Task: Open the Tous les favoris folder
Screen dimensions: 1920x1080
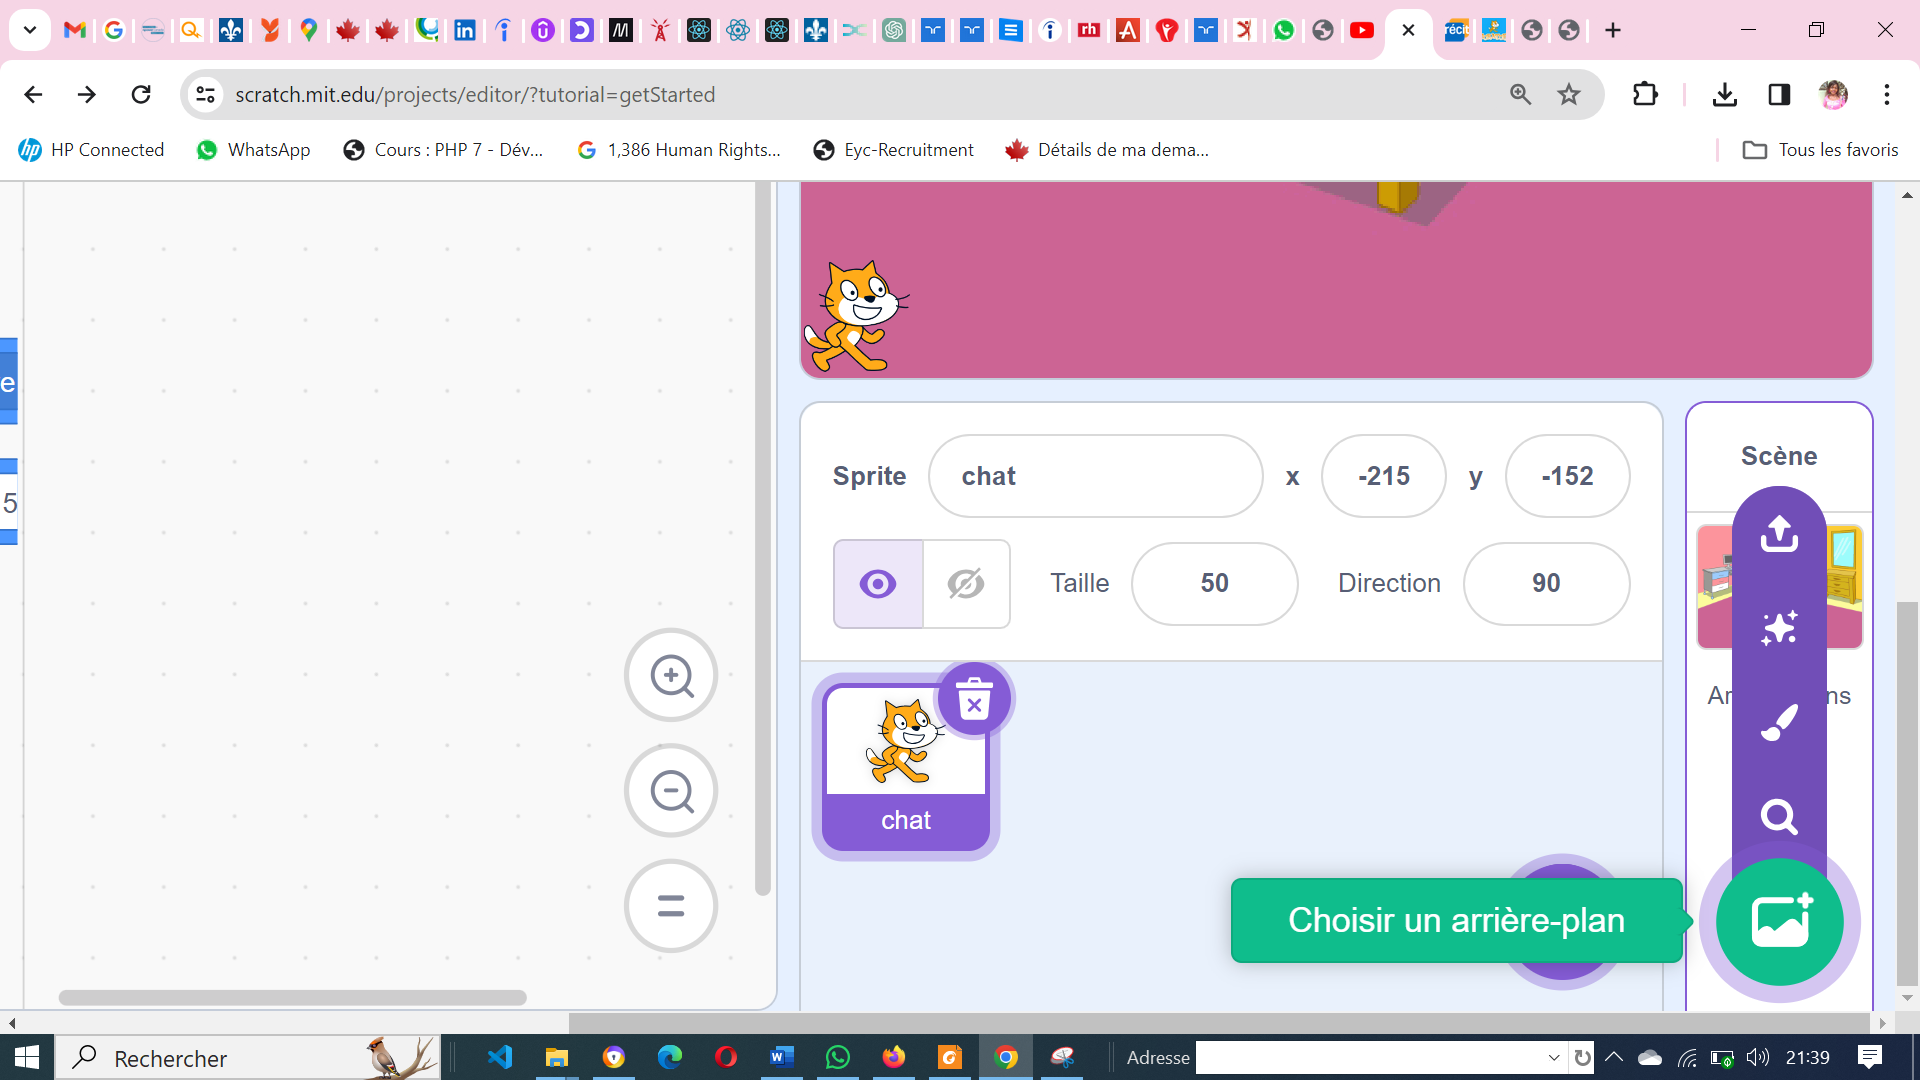Action: coord(1820,150)
